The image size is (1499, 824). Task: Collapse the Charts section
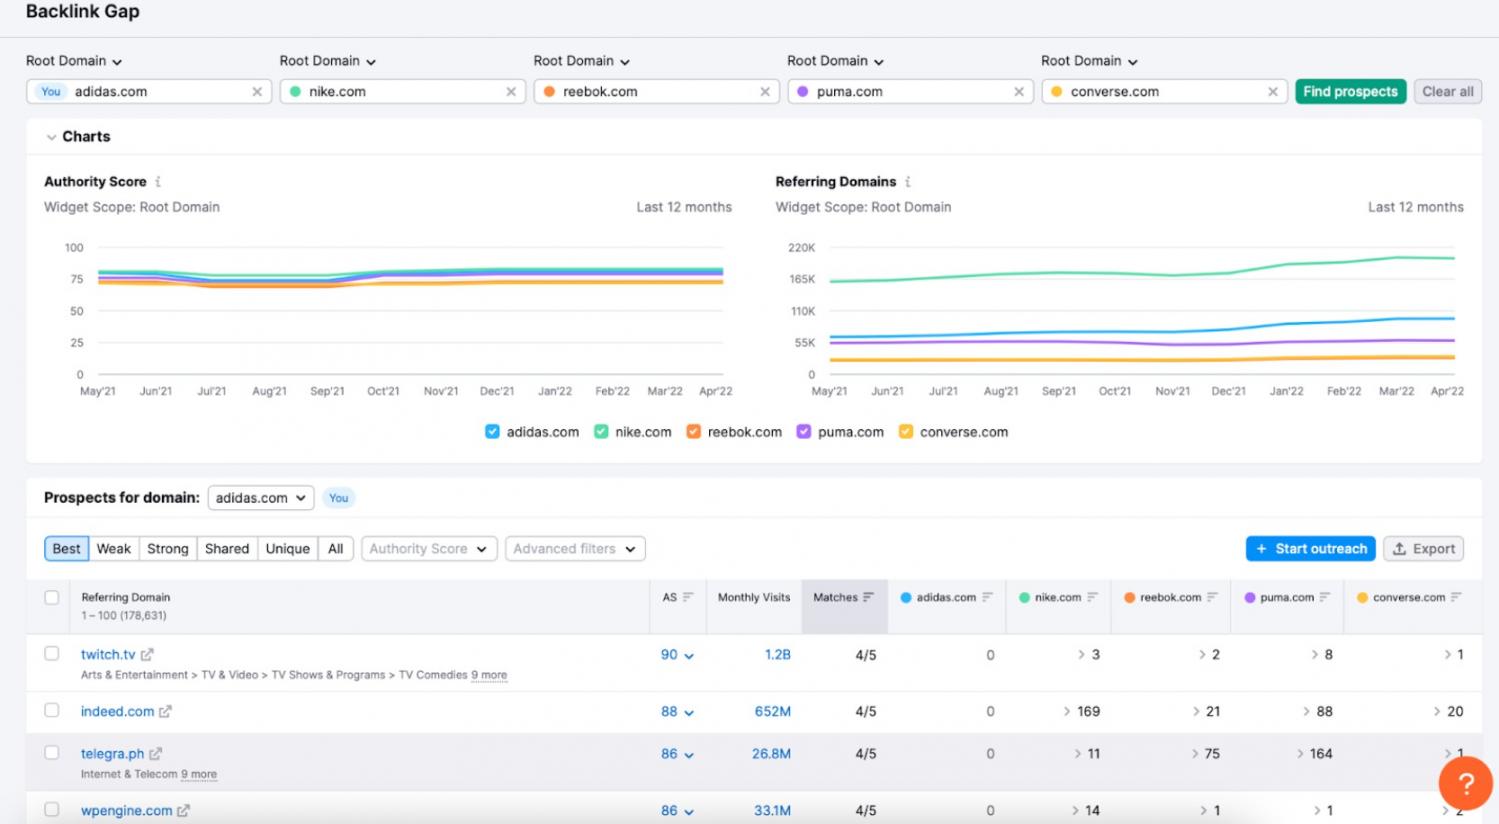pyautogui.click(x=52, y=137)
